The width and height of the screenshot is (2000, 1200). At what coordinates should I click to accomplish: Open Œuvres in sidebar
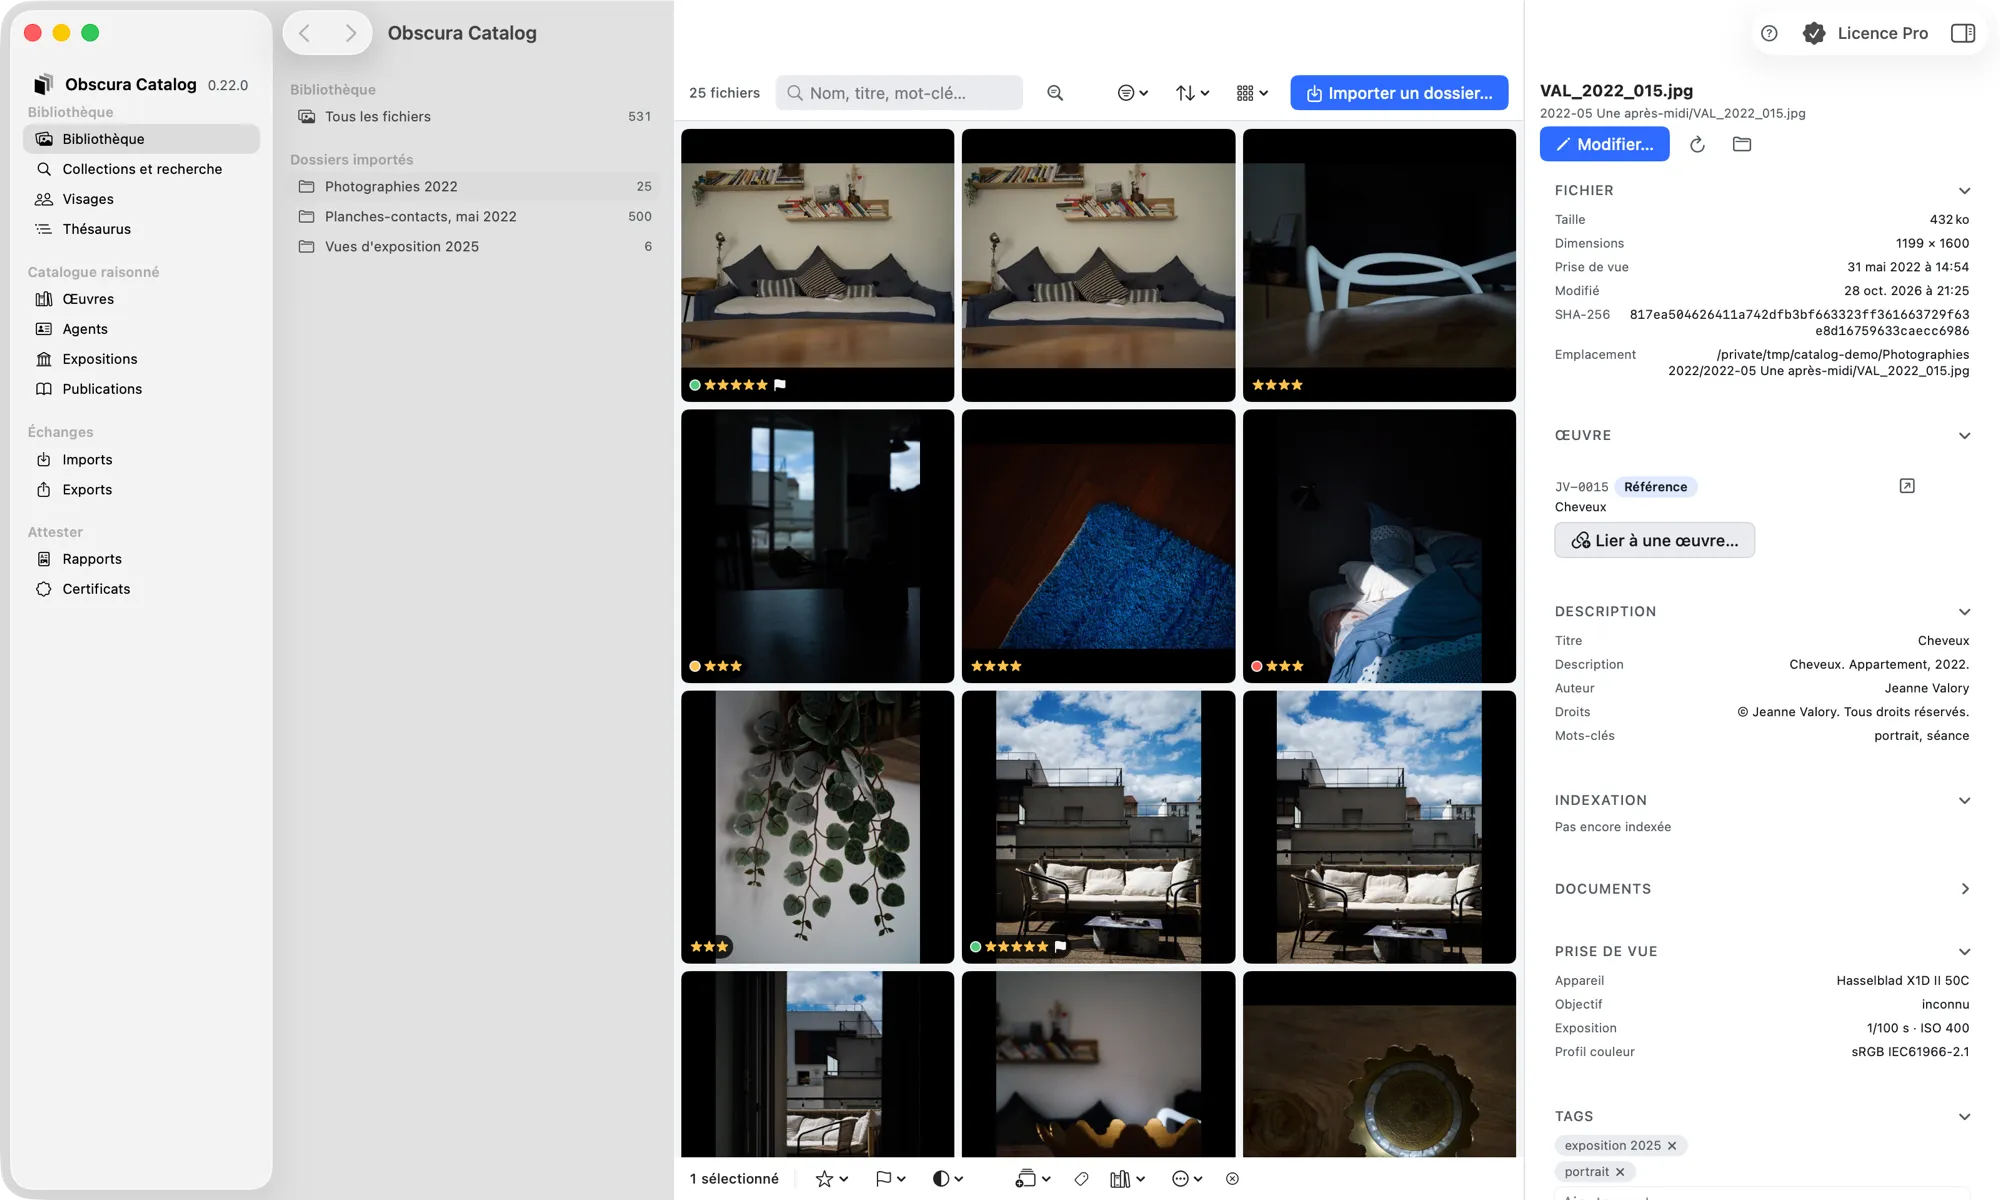click(x=141, y=299)
